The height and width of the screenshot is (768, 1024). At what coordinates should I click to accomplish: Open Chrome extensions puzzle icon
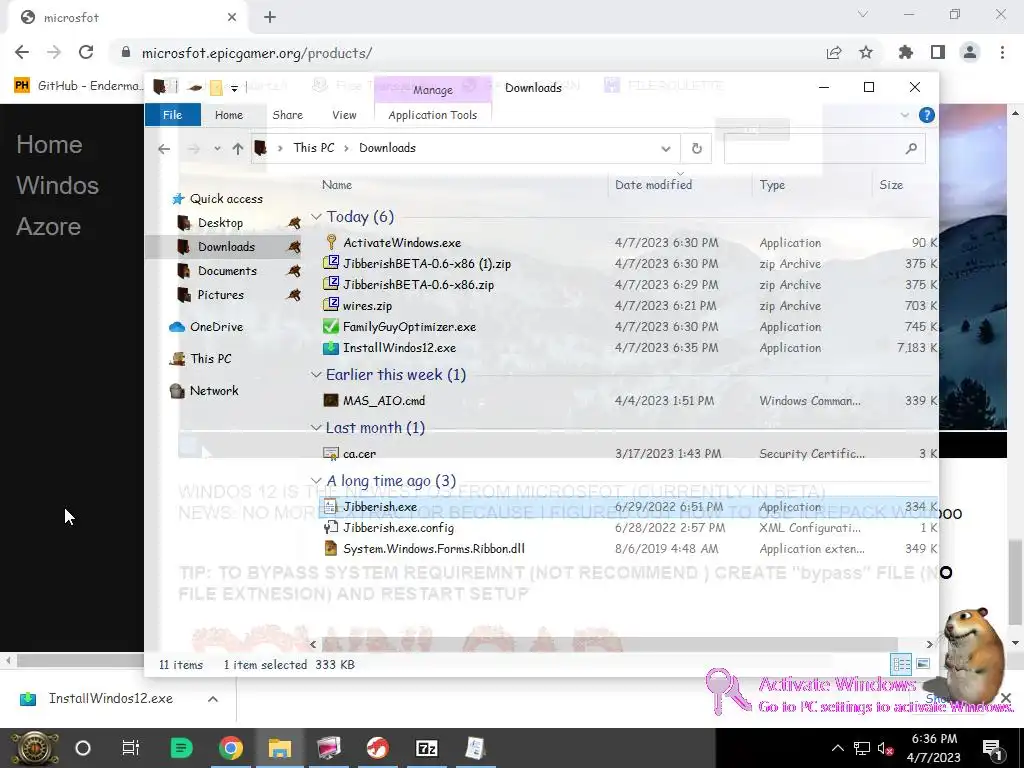coord(906,52)
